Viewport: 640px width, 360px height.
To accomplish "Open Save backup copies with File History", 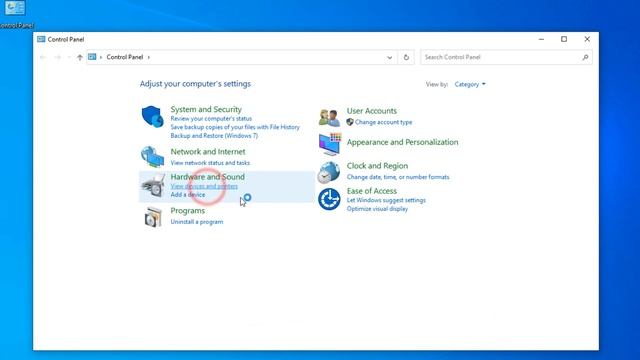I will pos(235,127).
